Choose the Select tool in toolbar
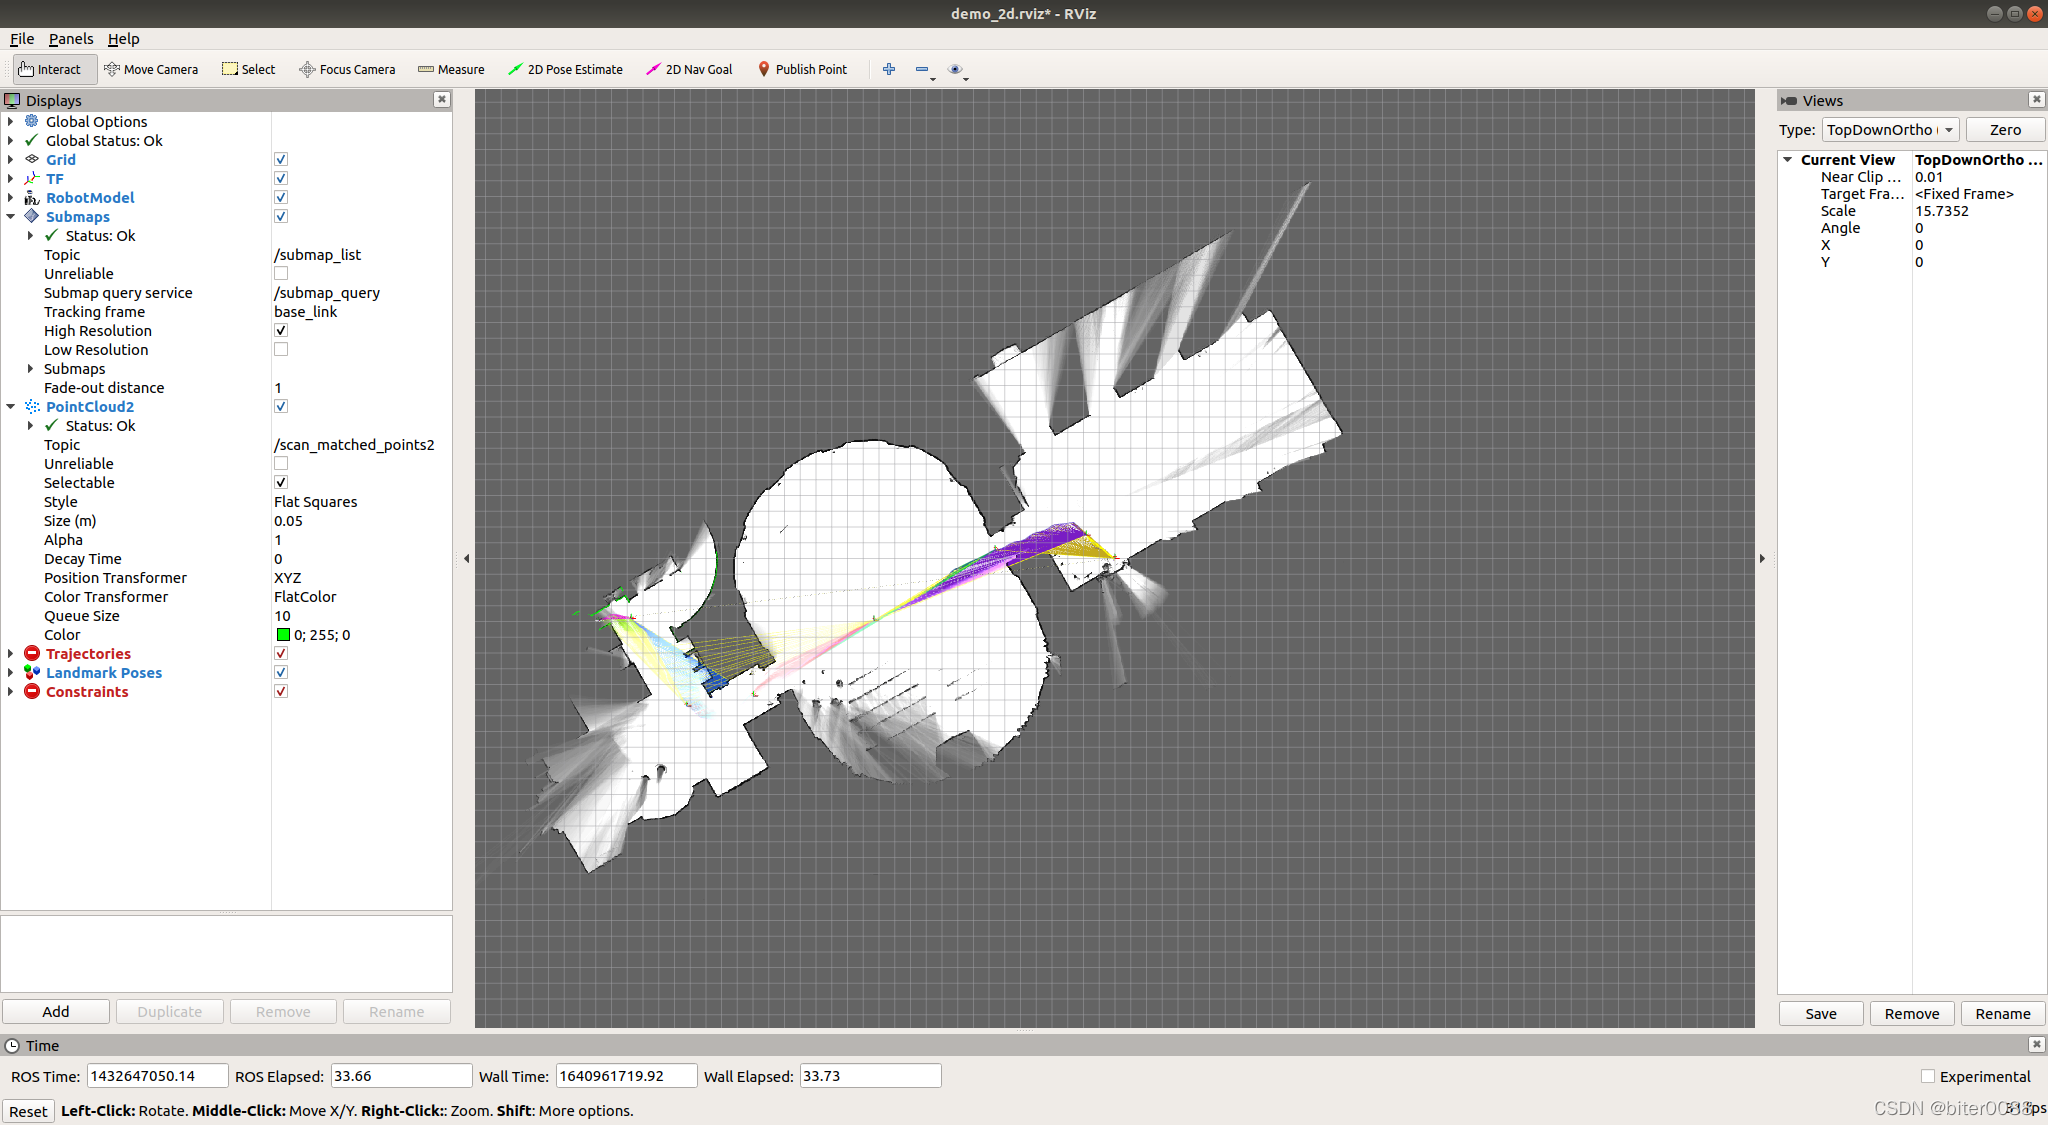This screenshot has width=2048, height=1125. pos(249,69)
